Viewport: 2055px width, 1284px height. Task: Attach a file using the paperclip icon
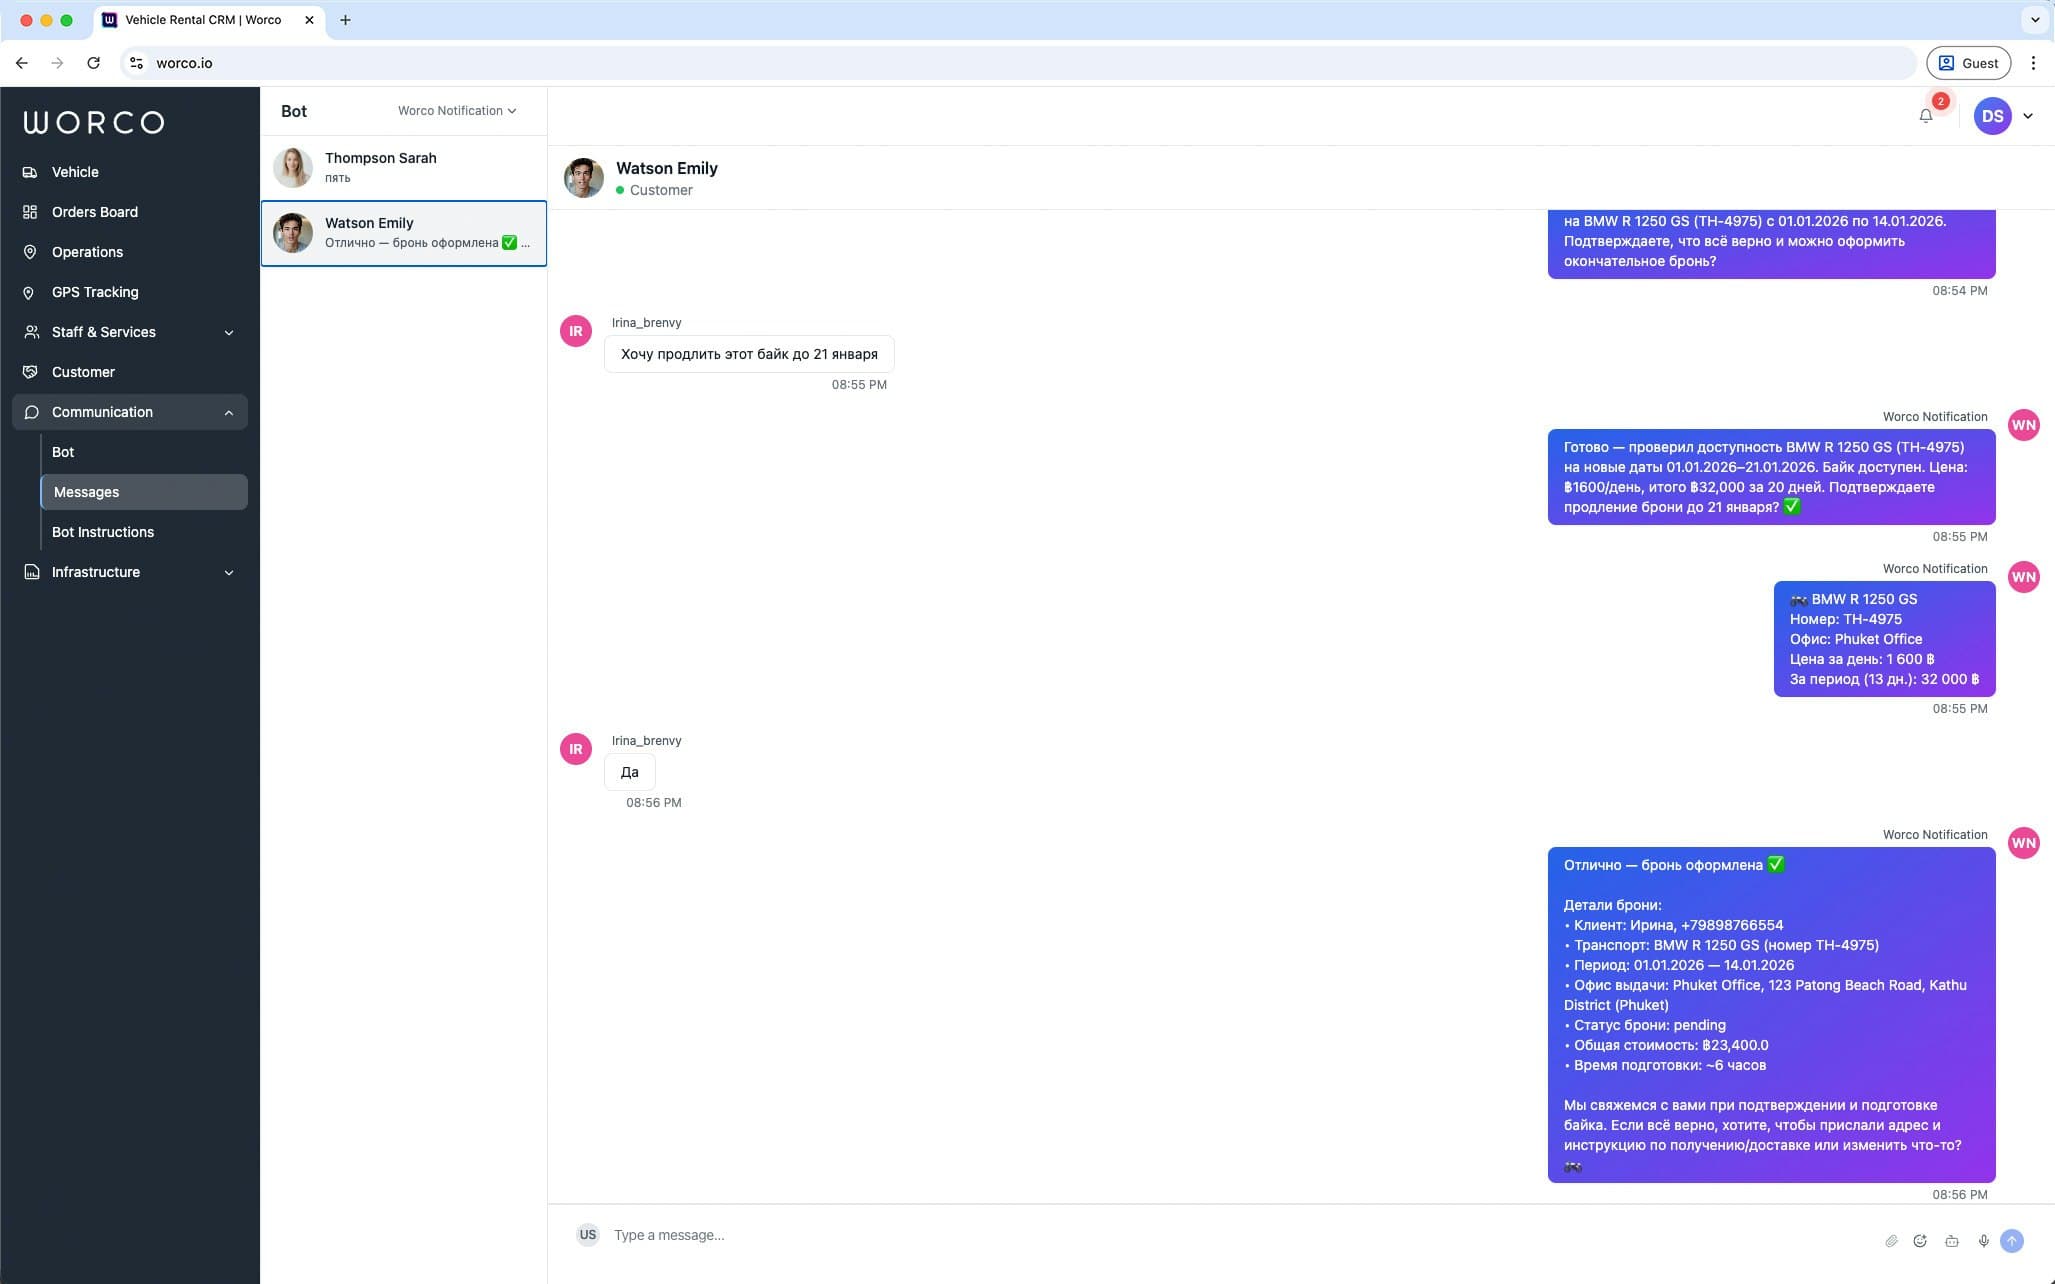[x=1891, y=1240]
